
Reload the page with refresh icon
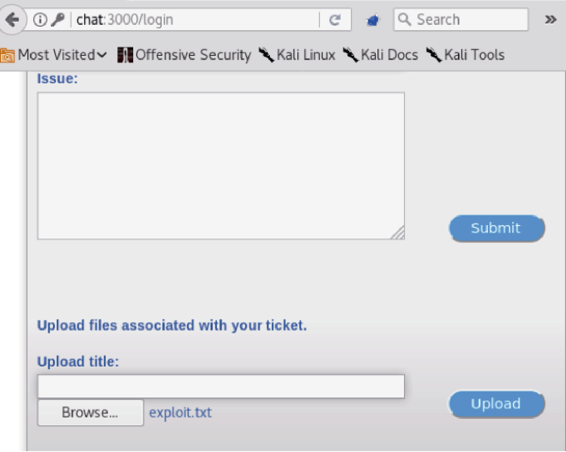pos(335,20)
